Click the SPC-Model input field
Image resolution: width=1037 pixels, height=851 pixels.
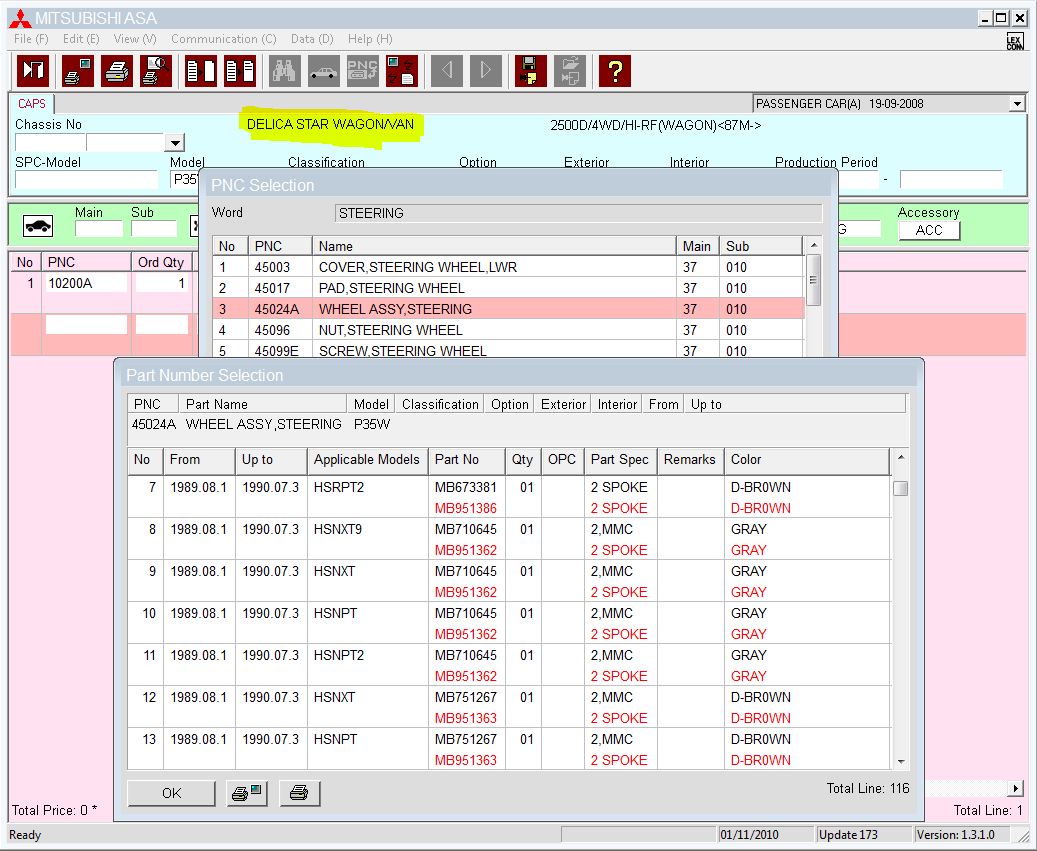click(x=86, y=180)
